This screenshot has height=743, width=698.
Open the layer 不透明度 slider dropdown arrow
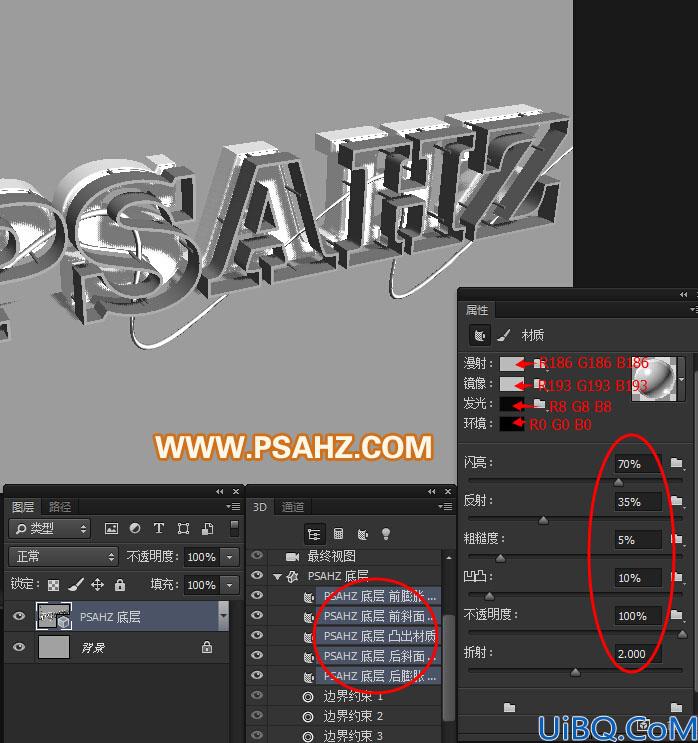(230, 557)
